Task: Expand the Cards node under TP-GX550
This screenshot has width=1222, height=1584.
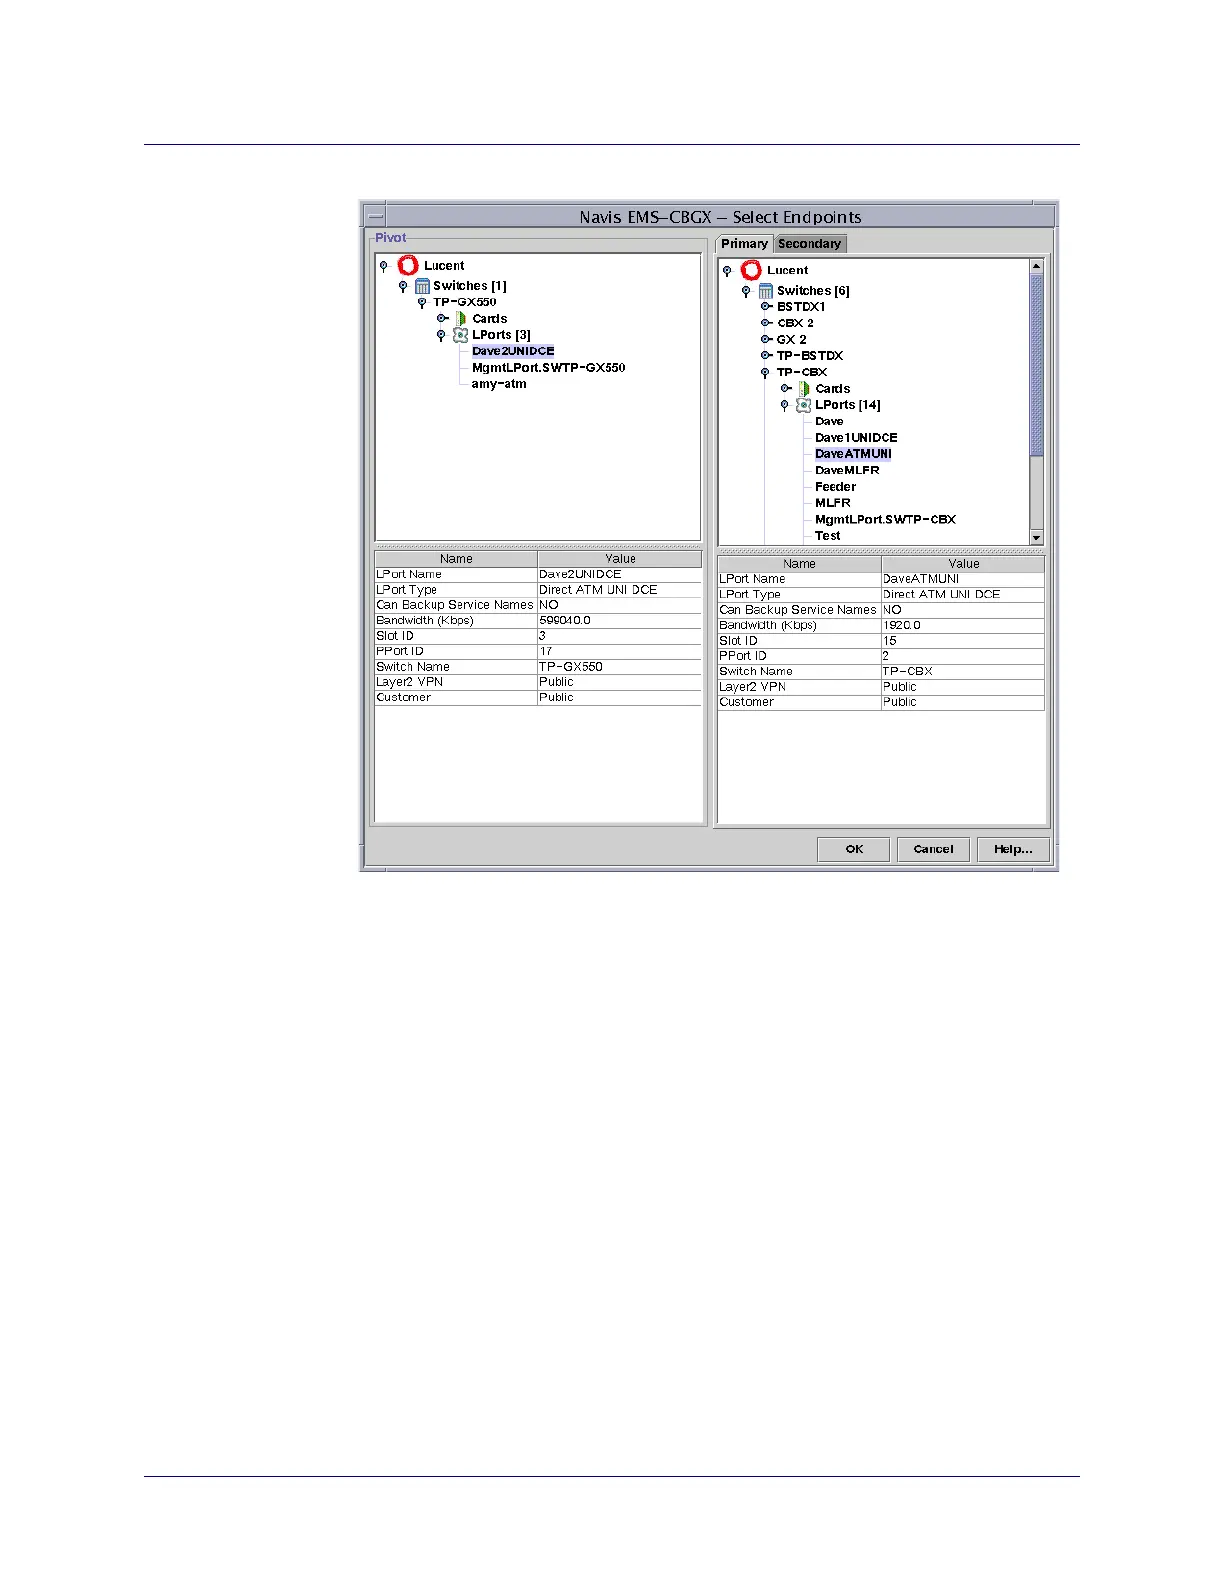Action: pyautogui.click(x=442, y=318)
